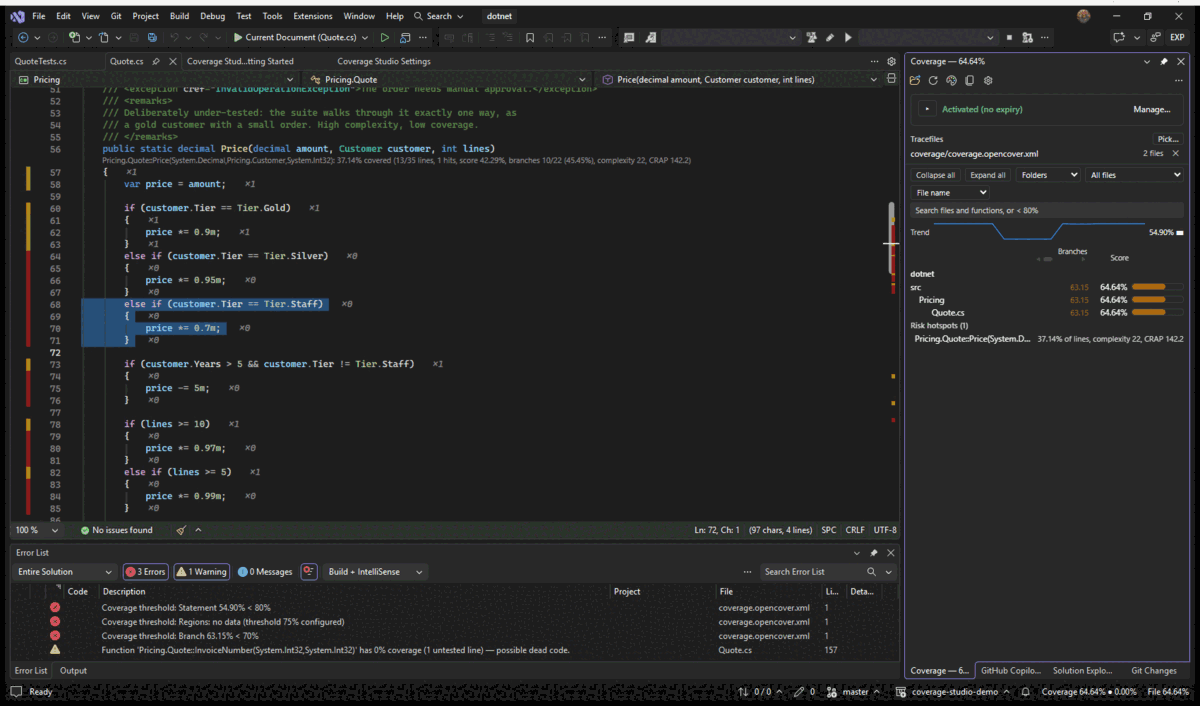
Task: Select the Pricing.Quote::Price risk hotspot row
Action: [1047, 339]
